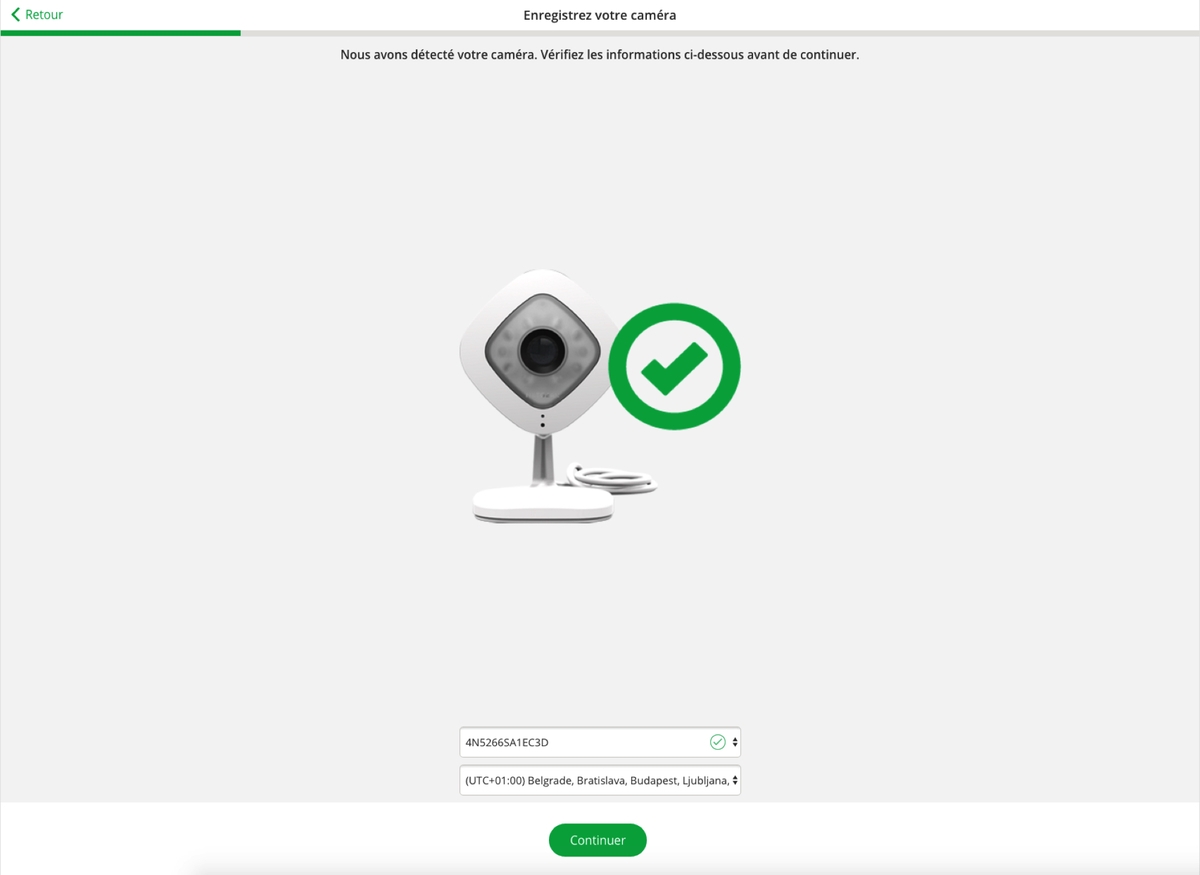Click the green filled portion of progress bar

click(120, 33)
